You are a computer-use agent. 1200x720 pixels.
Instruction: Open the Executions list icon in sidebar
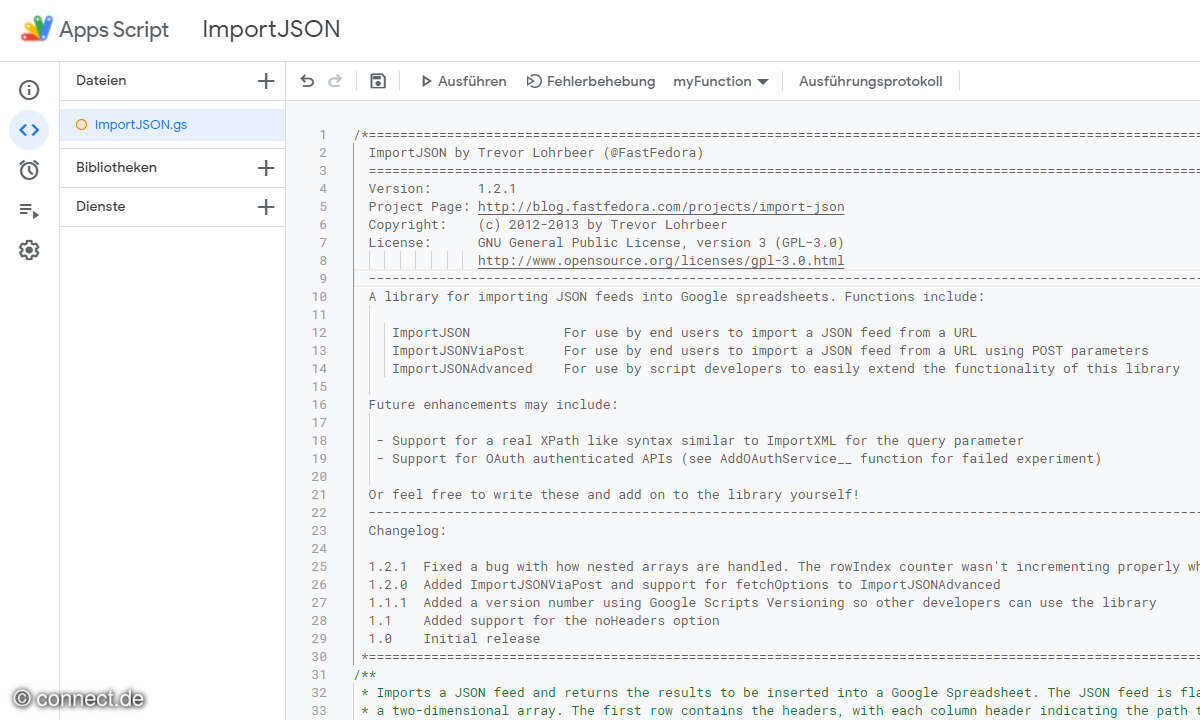[29, 210]
